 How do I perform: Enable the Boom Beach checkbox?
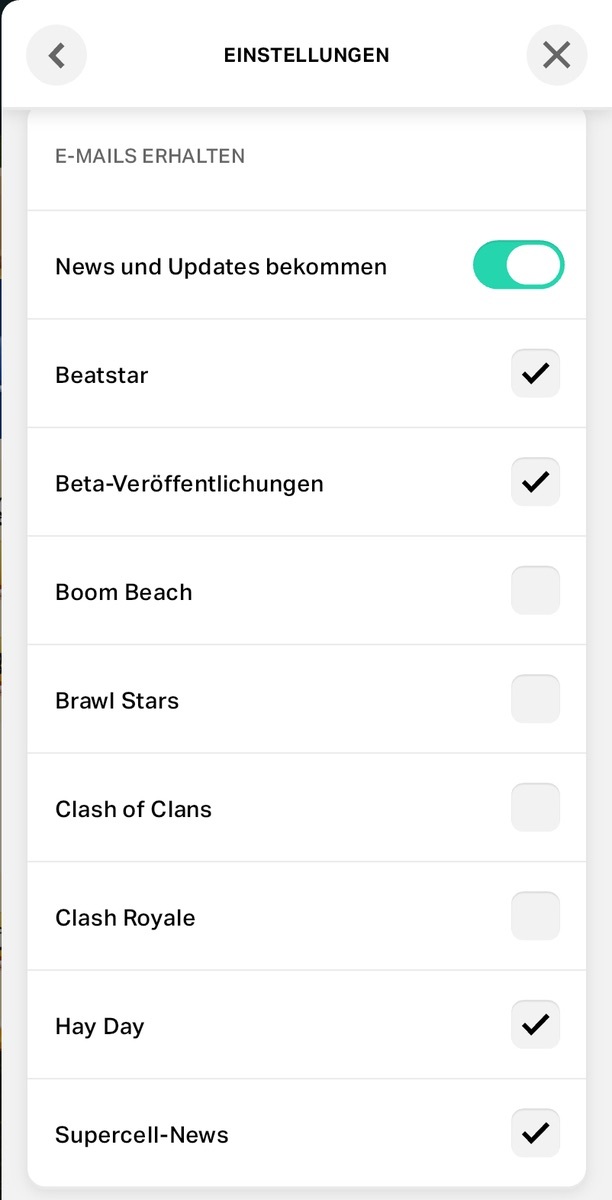point(535,591)
